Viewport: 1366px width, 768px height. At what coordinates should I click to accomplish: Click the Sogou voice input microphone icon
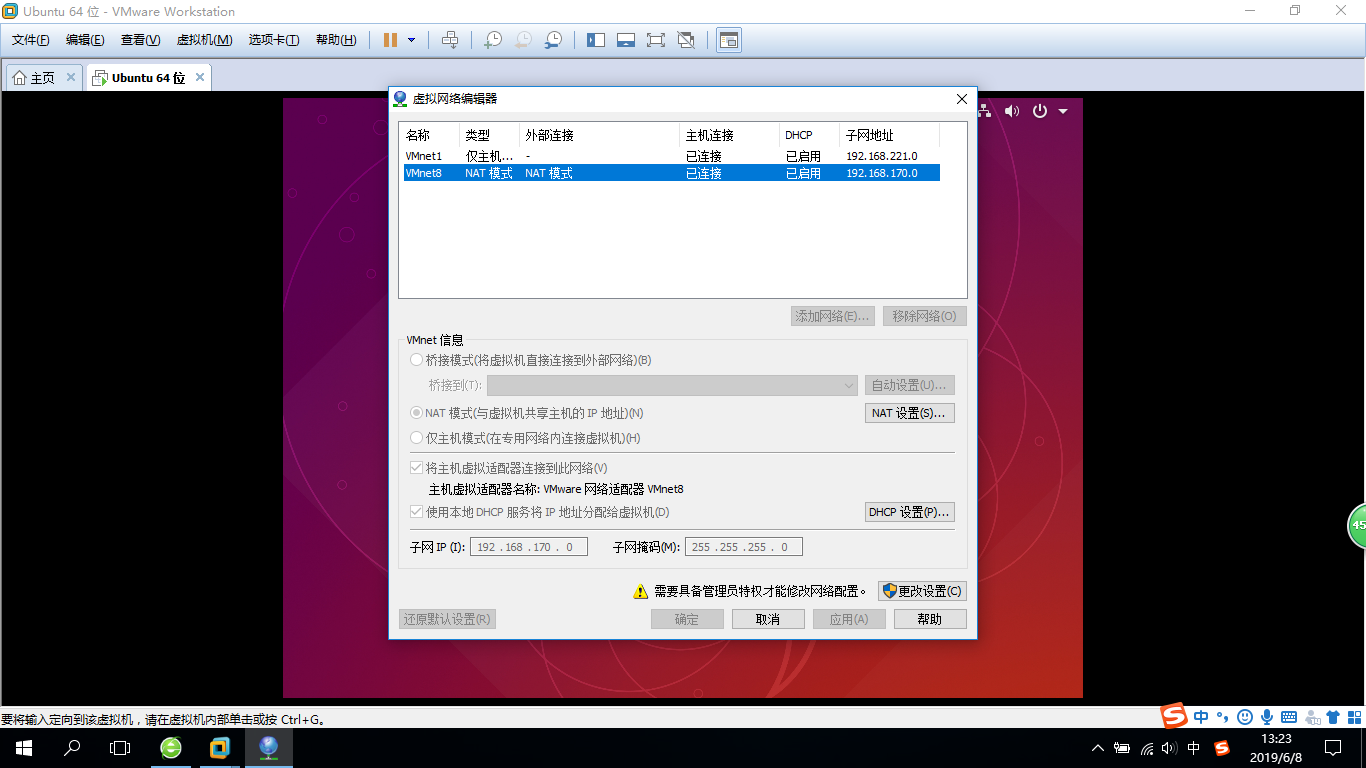tap(1266, 717)
